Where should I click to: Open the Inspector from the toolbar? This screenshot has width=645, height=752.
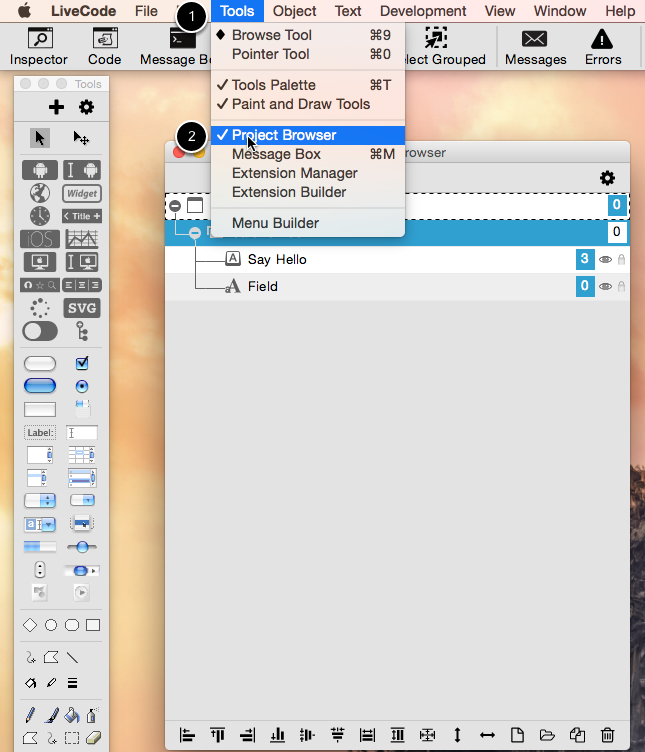pos(39,46)
